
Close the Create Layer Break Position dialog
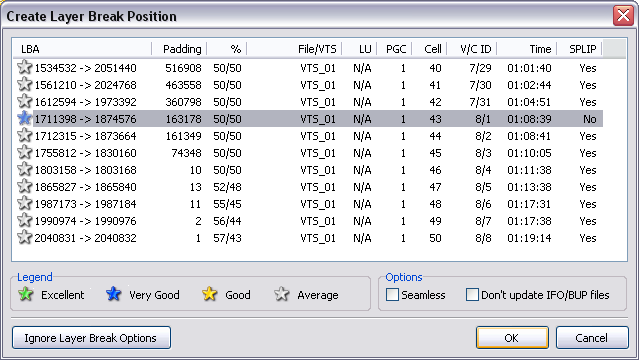coord(623,16)
